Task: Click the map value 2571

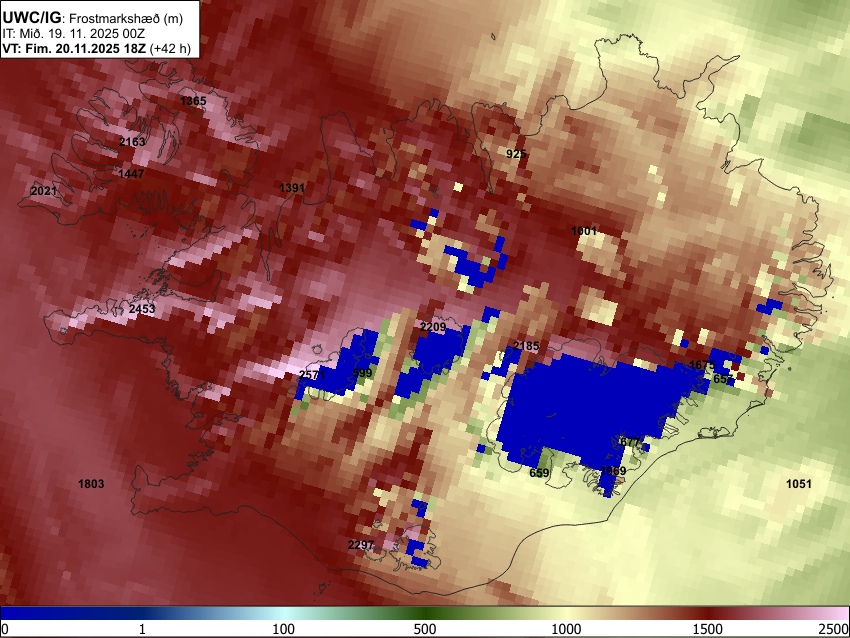Action: tap(312, 375)
